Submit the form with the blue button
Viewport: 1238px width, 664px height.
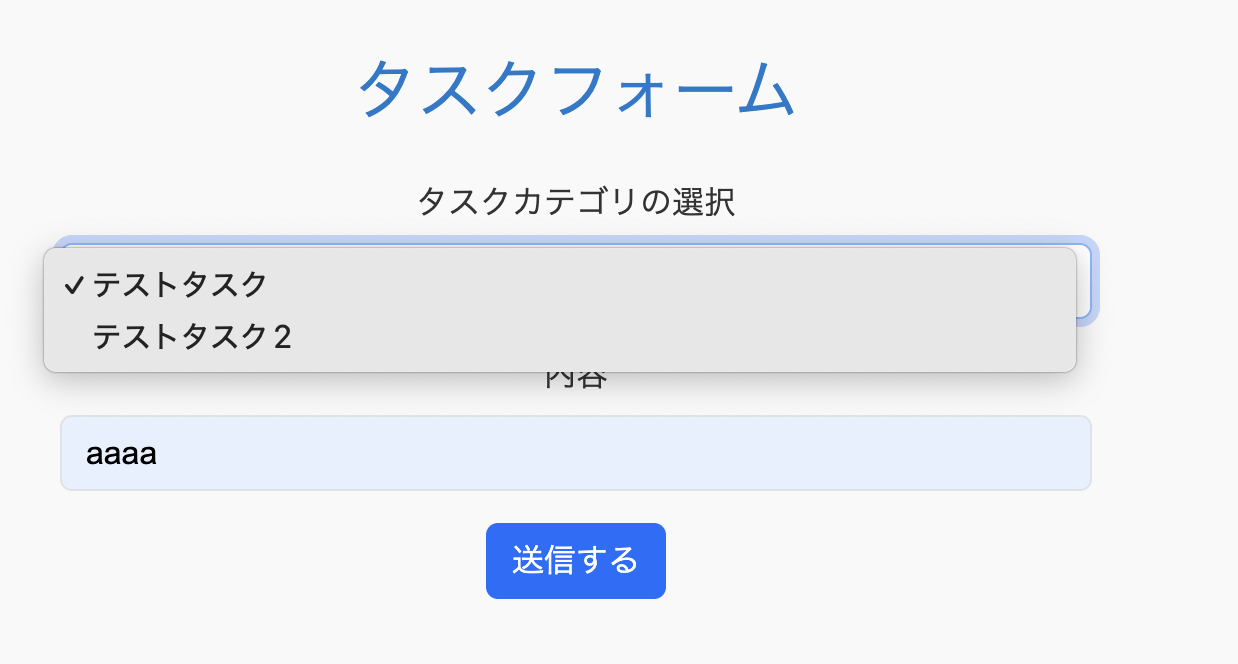[x=576, y=561]
